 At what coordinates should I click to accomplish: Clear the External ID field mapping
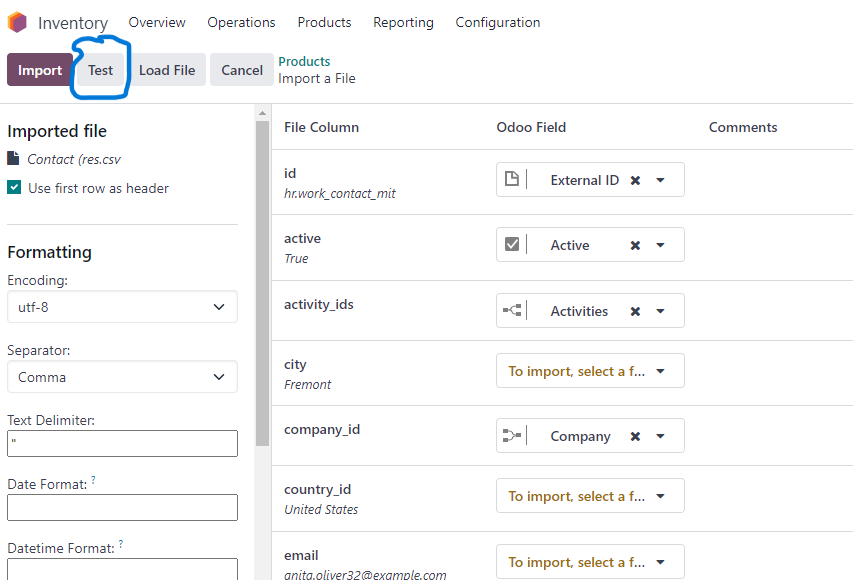tap(635, 180)
